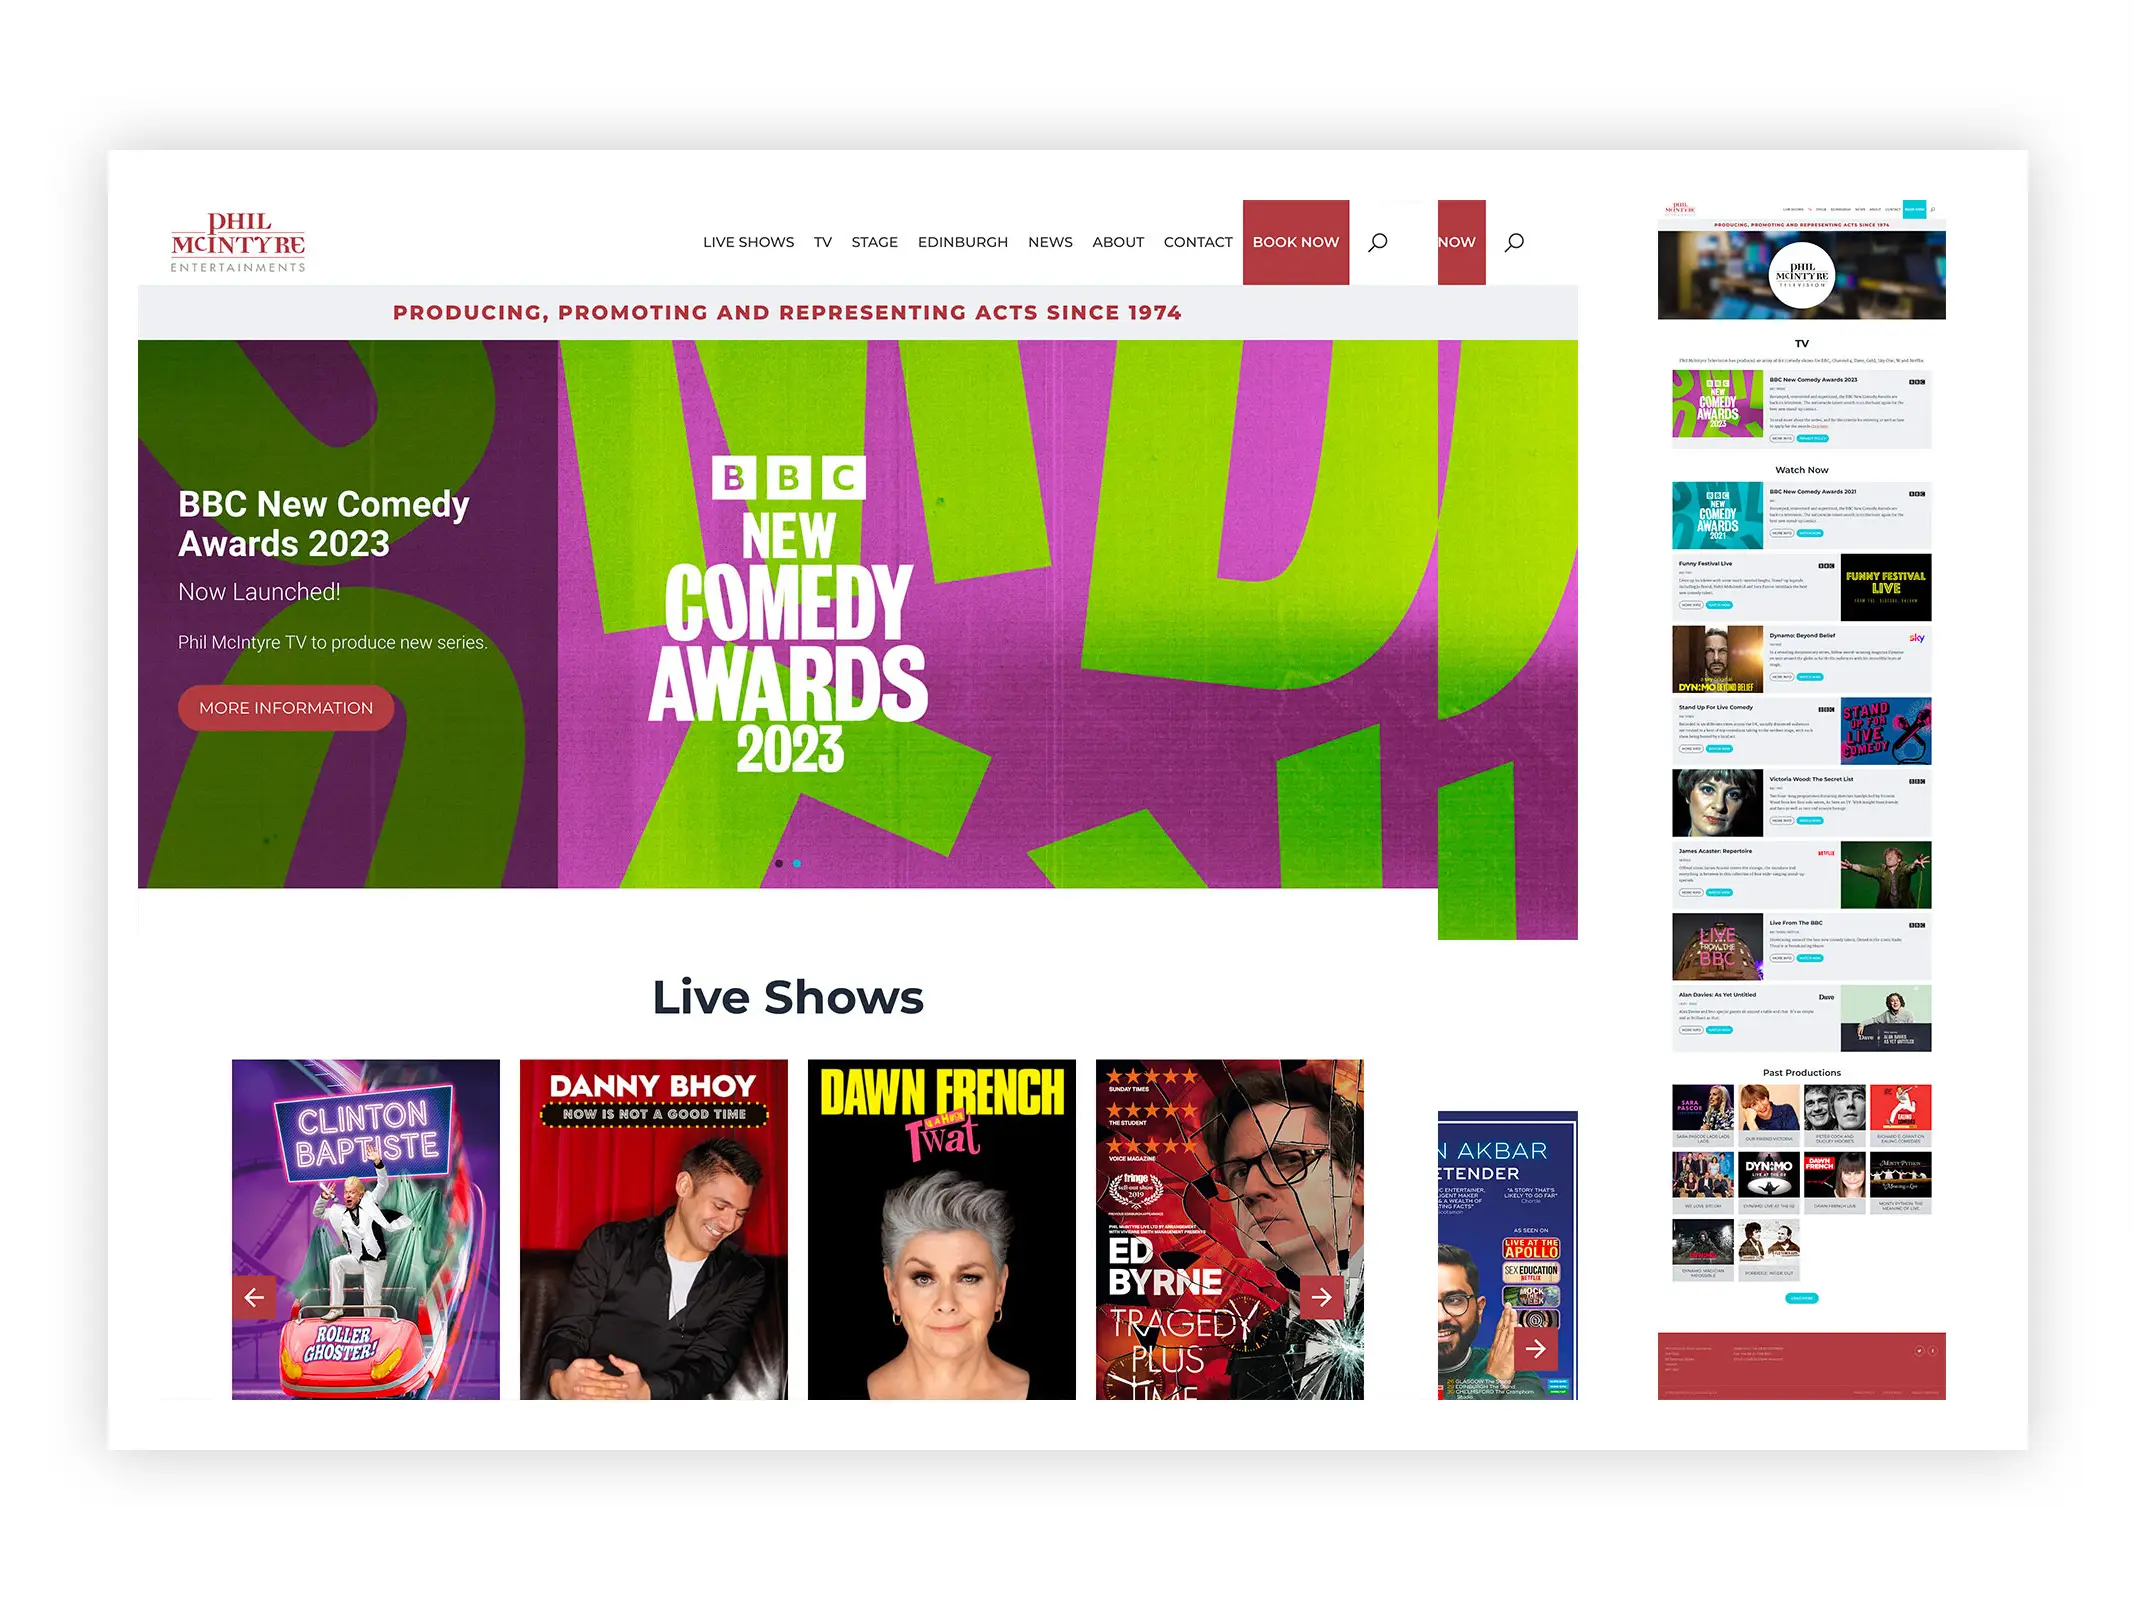Open the Victoria Wood Secret List thumbnail
Viewport: 2133px width, 1598px height.
tap(1718, 803)
